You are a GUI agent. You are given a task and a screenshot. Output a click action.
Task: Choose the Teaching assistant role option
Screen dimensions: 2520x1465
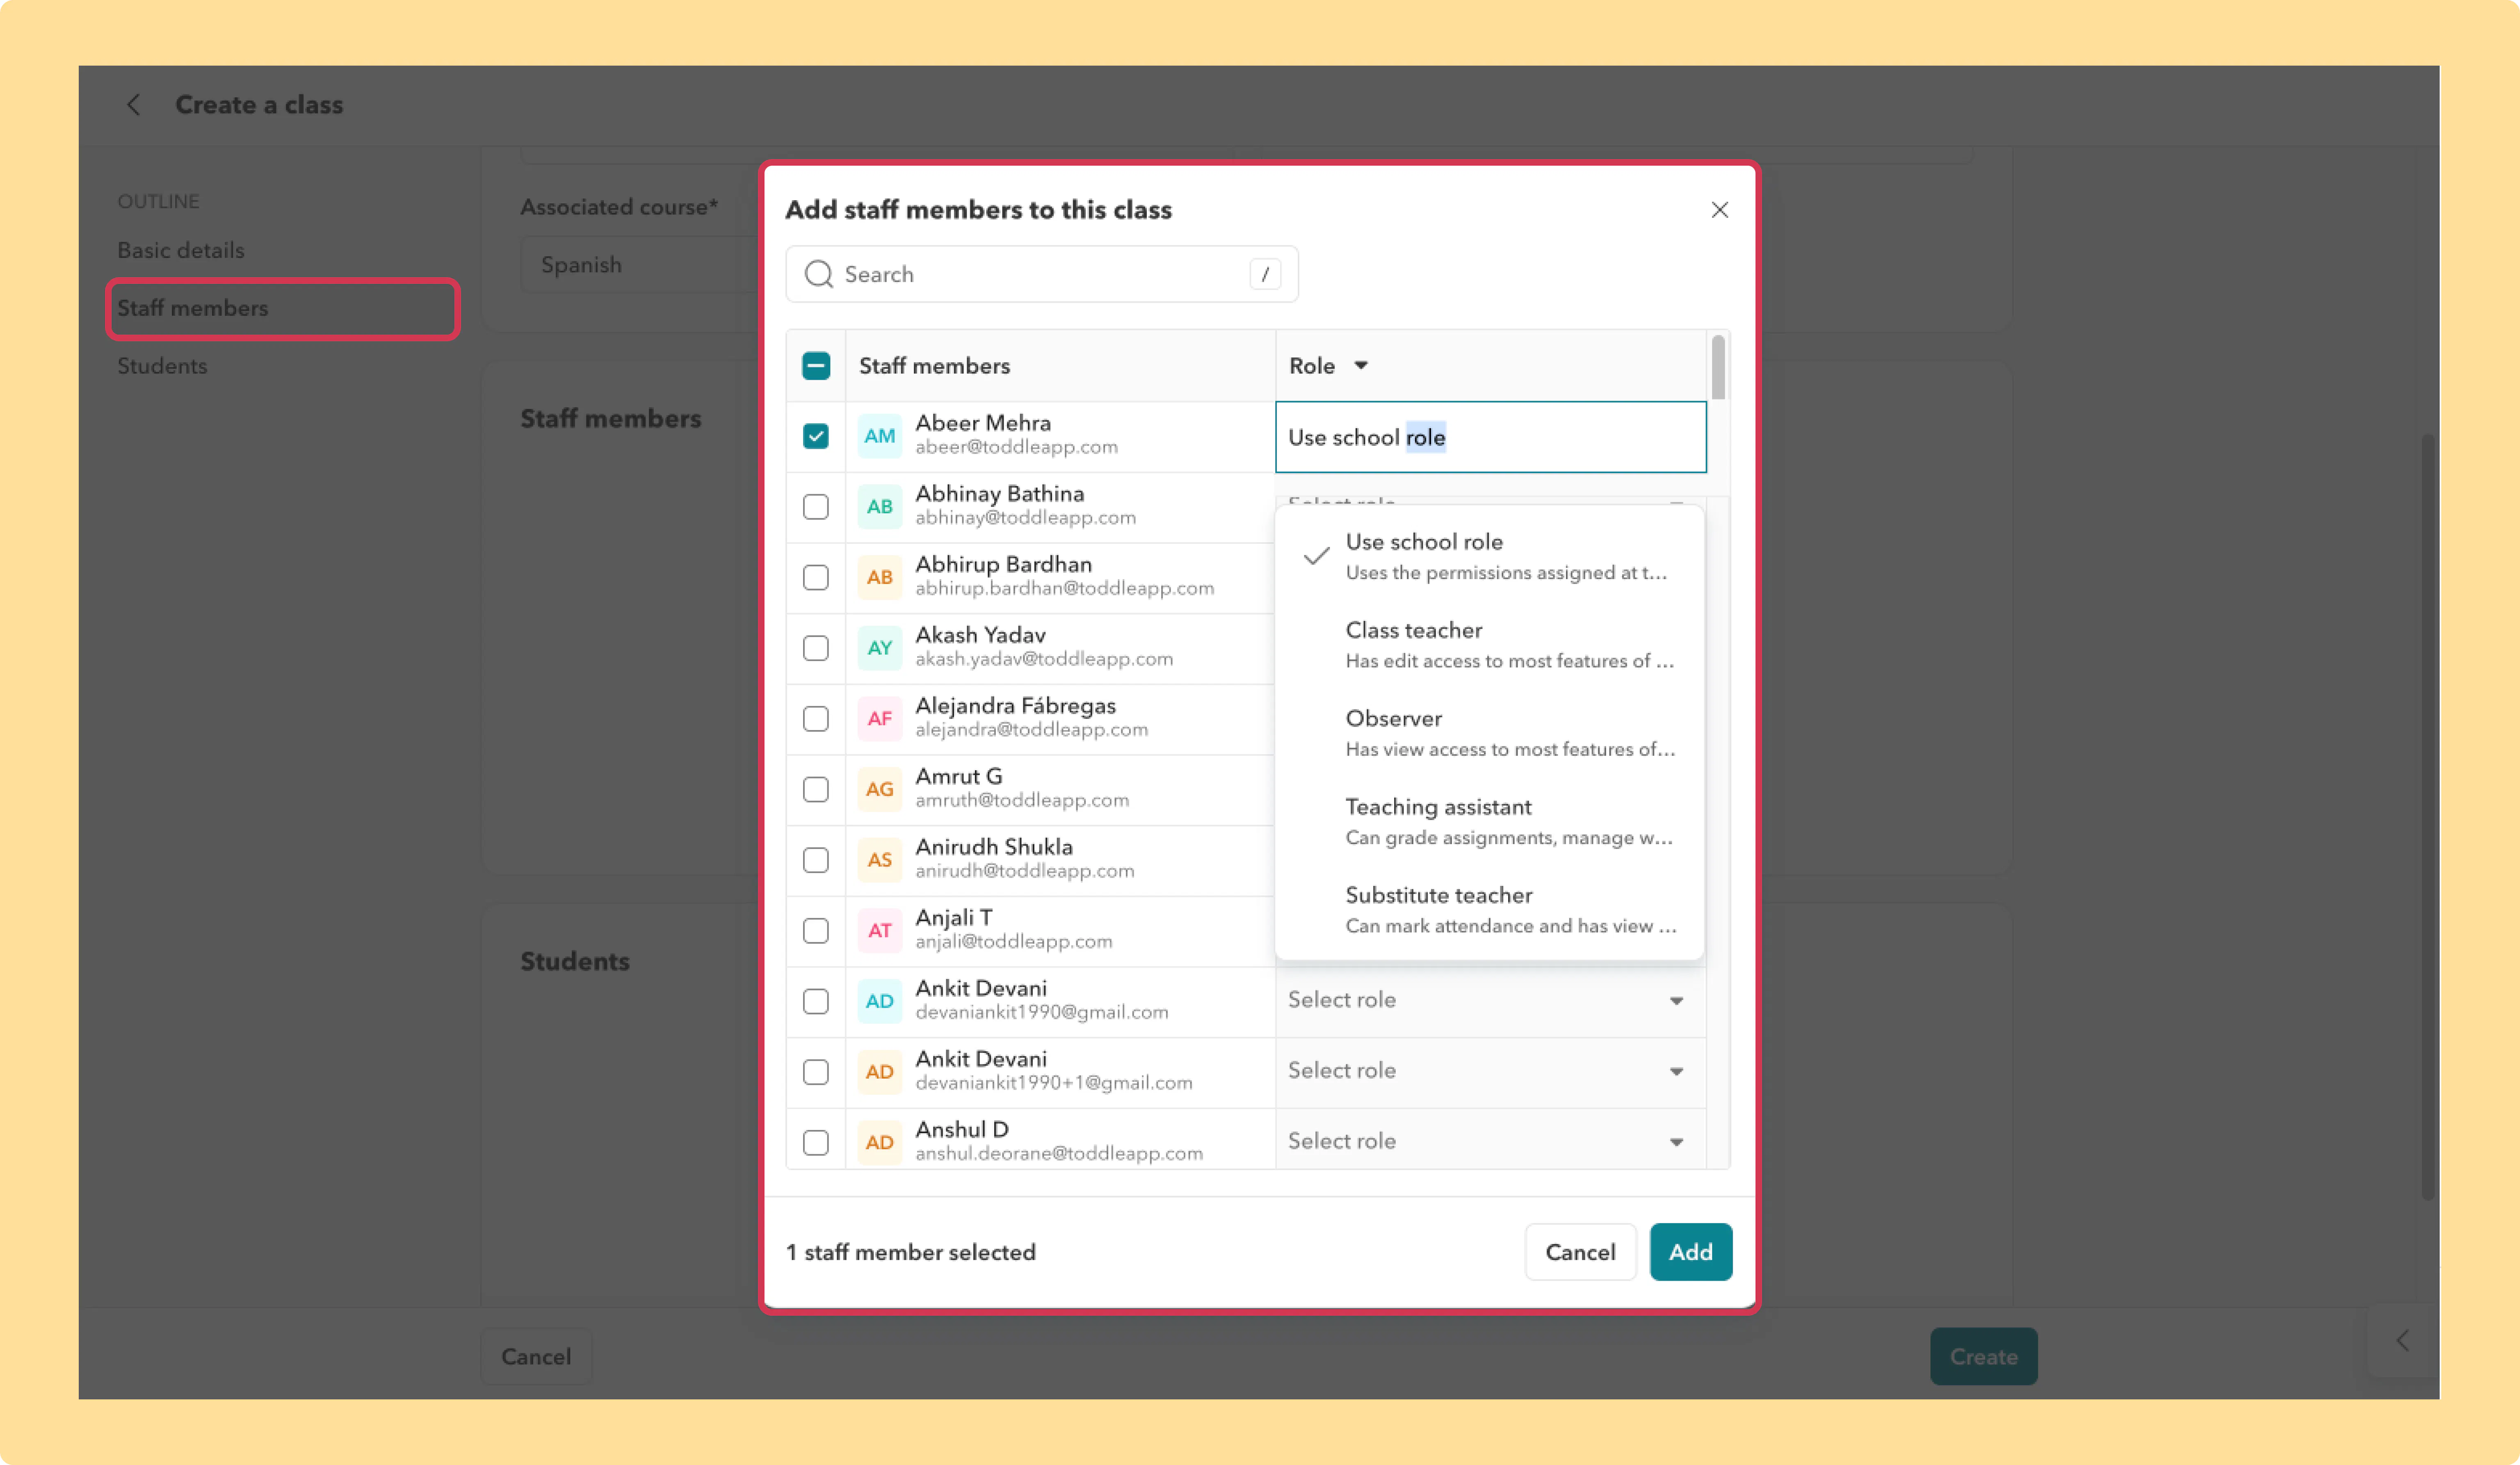(1490, 821)
